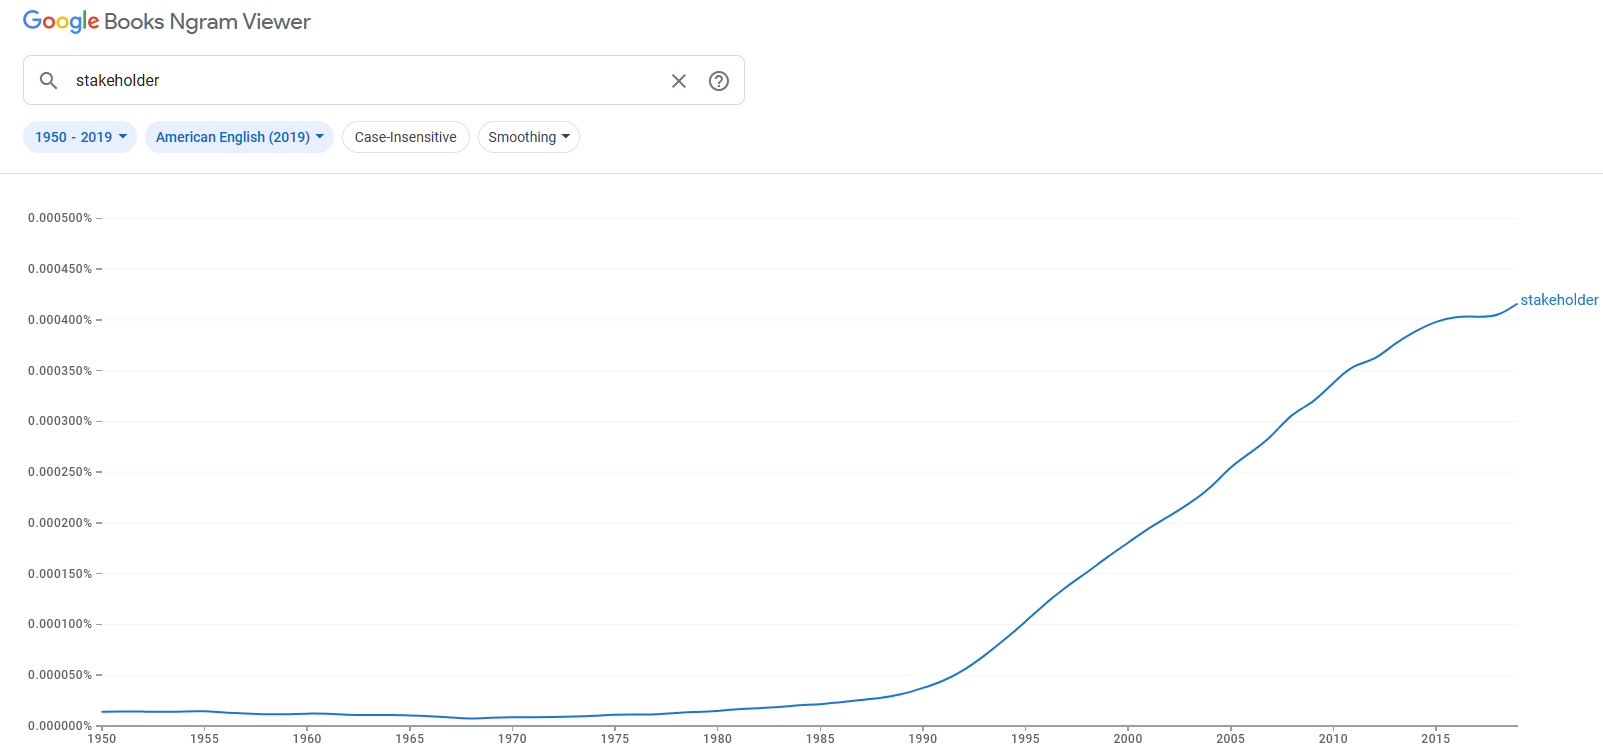Click the 1990 year label on the x-axis

(922, 739)
